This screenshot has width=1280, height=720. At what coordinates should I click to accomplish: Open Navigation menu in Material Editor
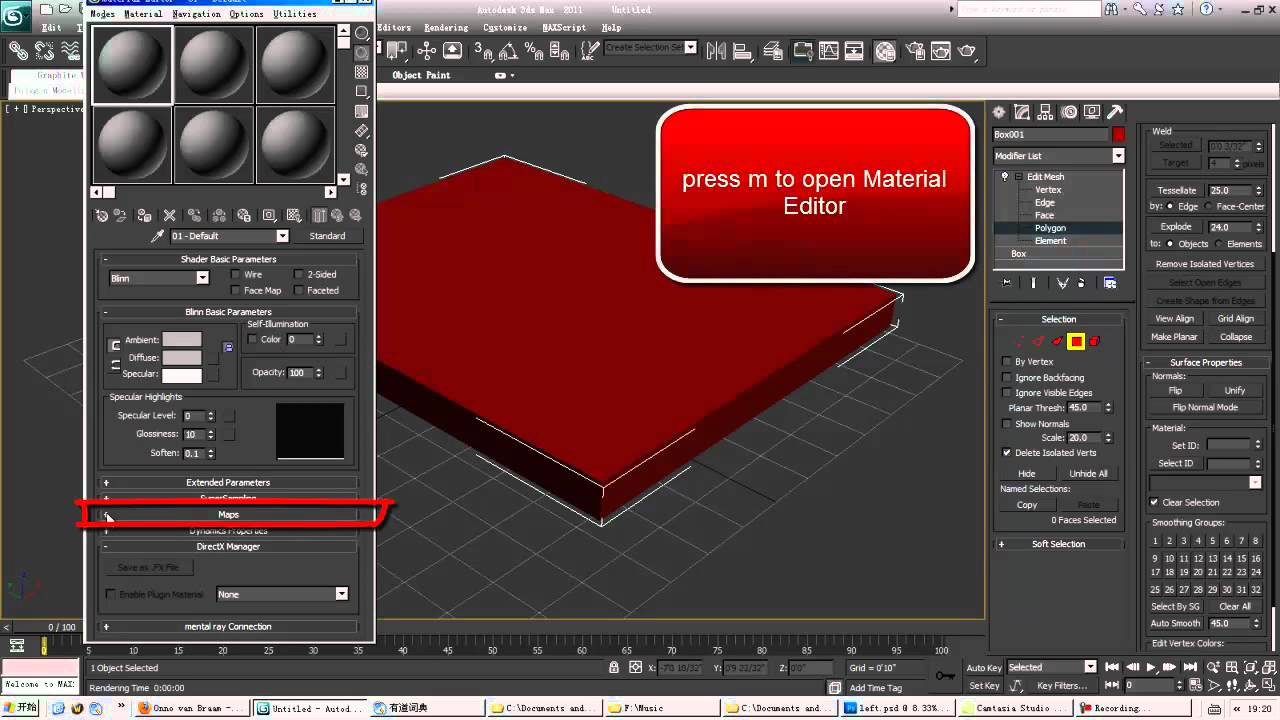click(x=196, y=15)
